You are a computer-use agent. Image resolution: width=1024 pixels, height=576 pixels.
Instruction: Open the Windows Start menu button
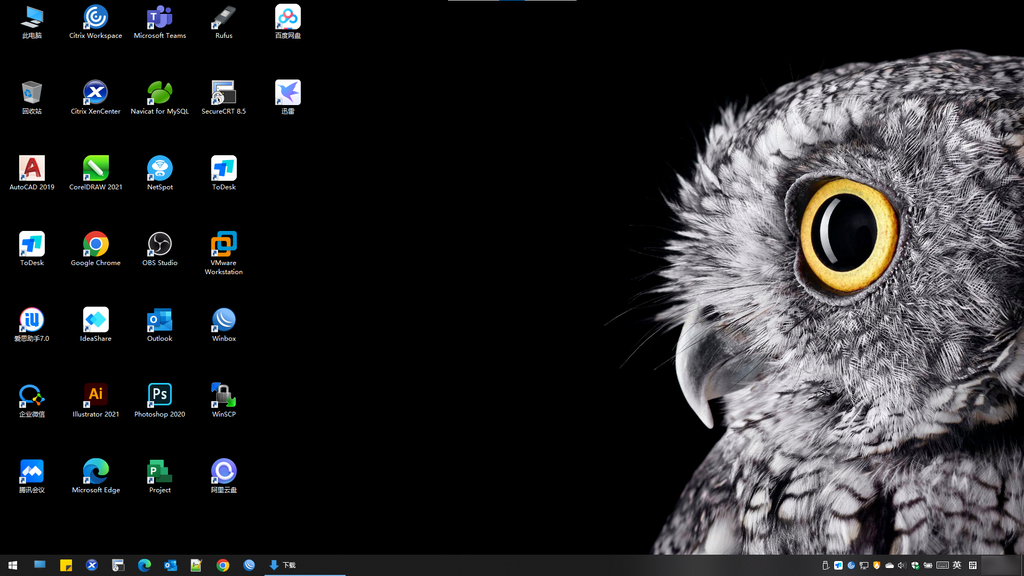pyautogui.click(x=13, y=565)
